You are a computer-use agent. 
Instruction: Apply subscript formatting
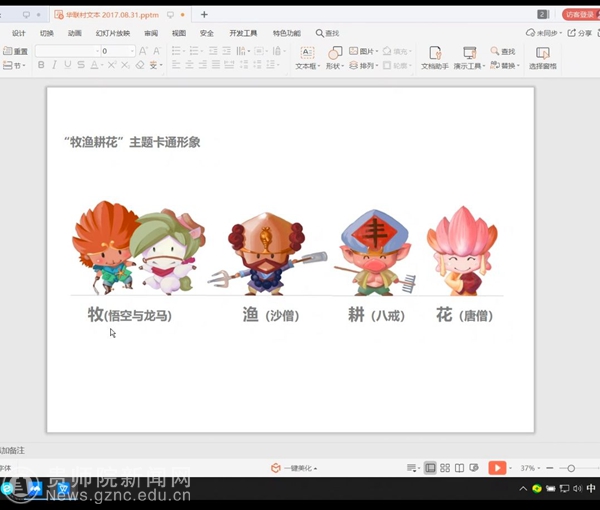[125, 65]
